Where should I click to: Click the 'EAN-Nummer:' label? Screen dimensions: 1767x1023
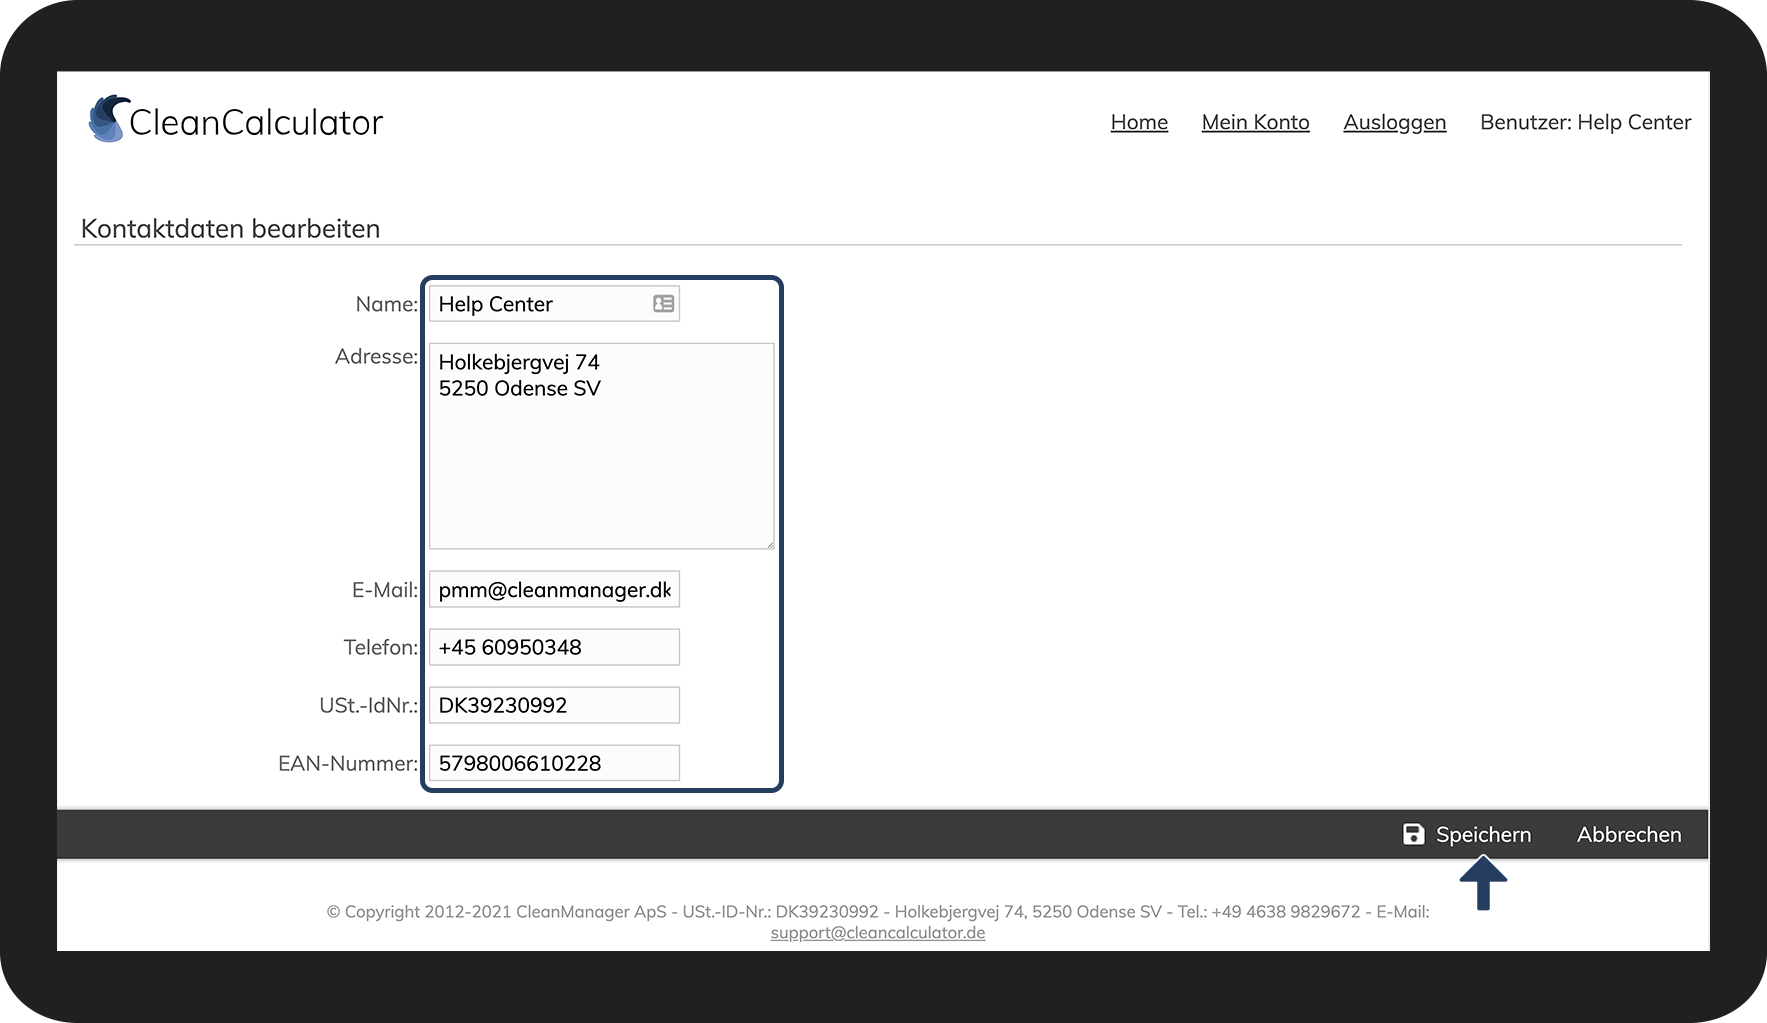pos(347,763)
